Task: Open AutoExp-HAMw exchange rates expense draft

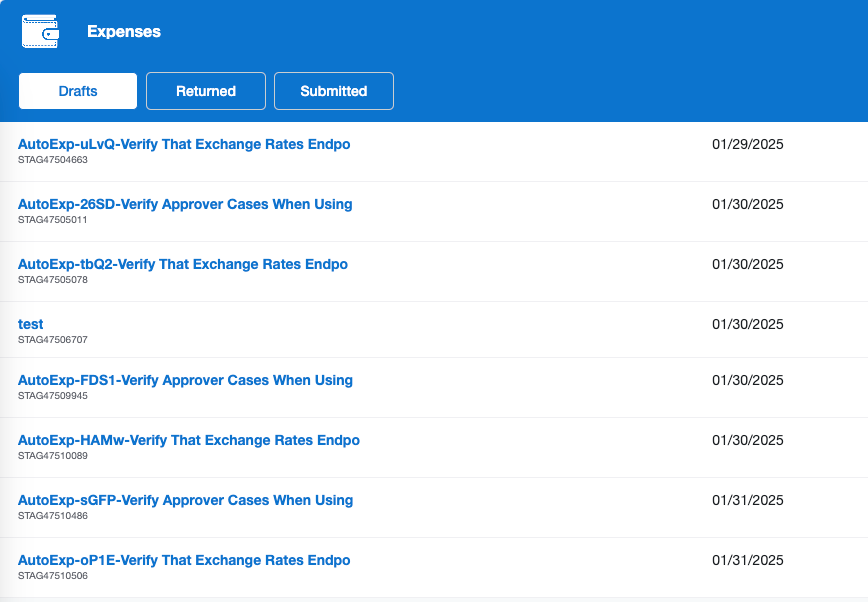Action: (189, 440)
